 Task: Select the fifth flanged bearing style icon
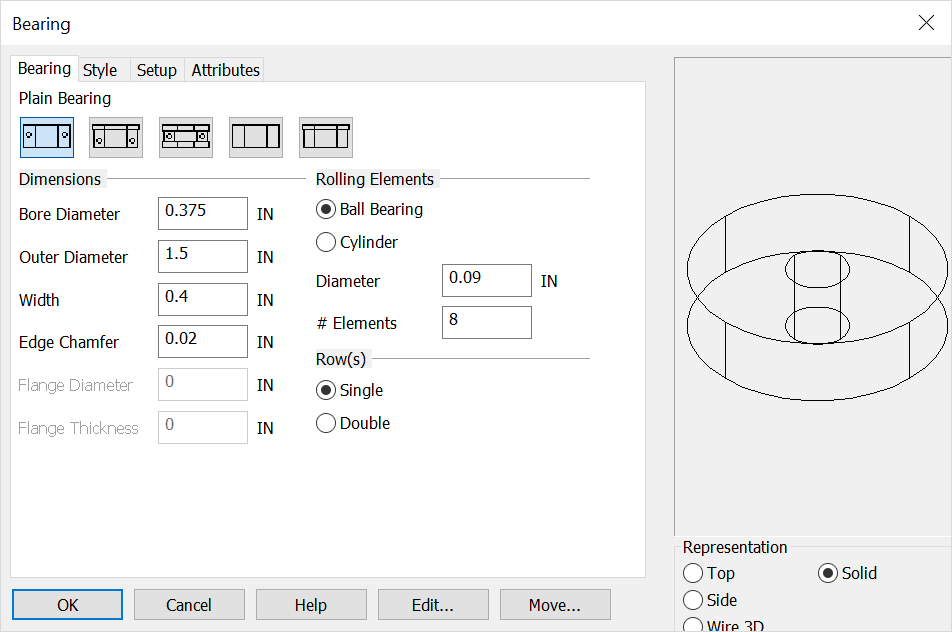click(x=326, y=135)
